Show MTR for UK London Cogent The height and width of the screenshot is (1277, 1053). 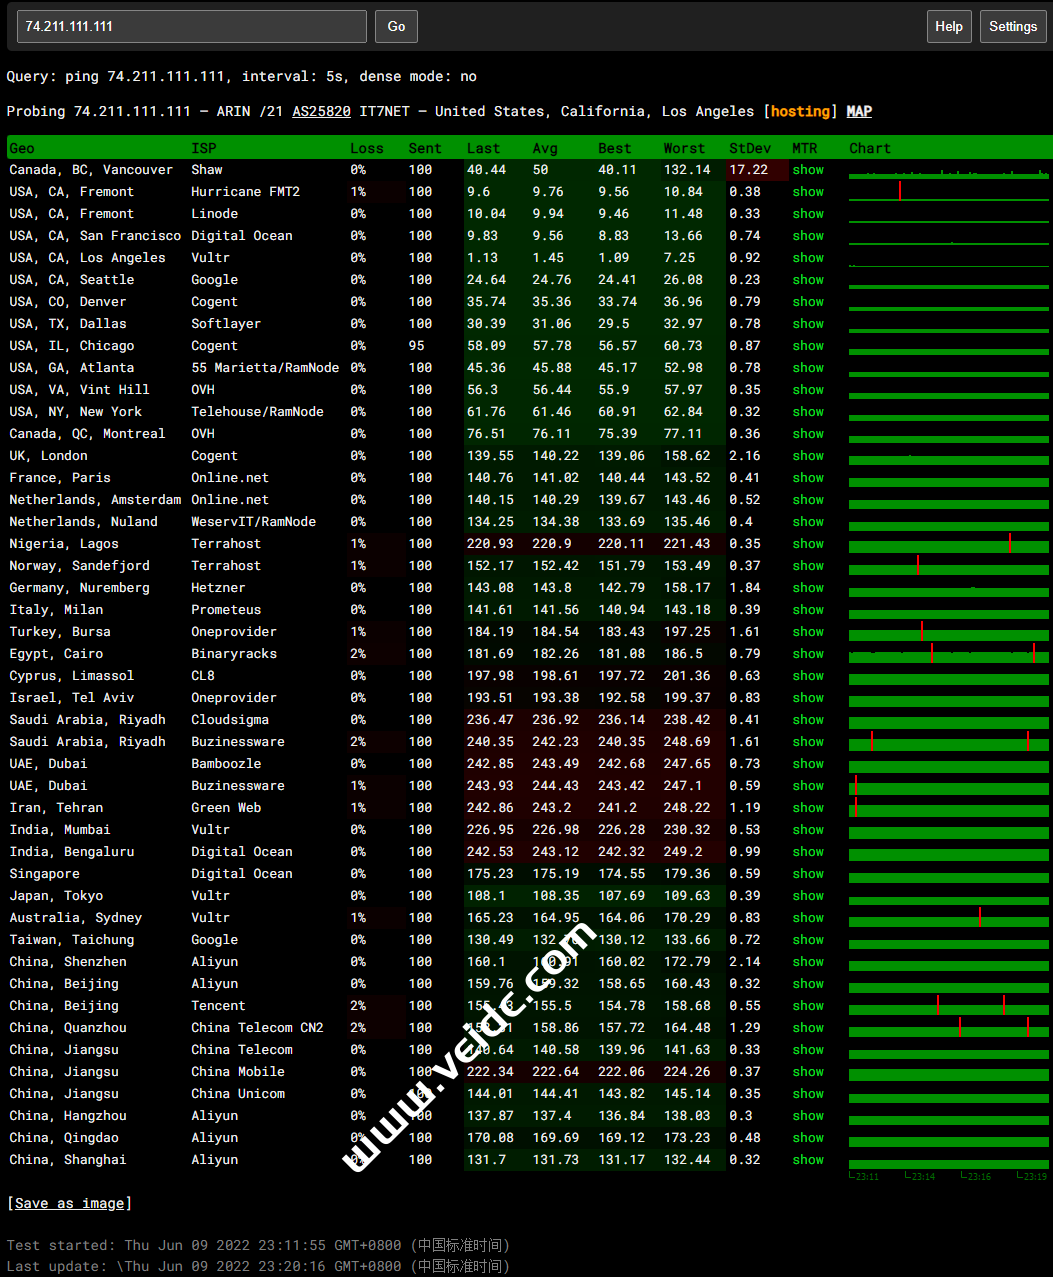808,456
